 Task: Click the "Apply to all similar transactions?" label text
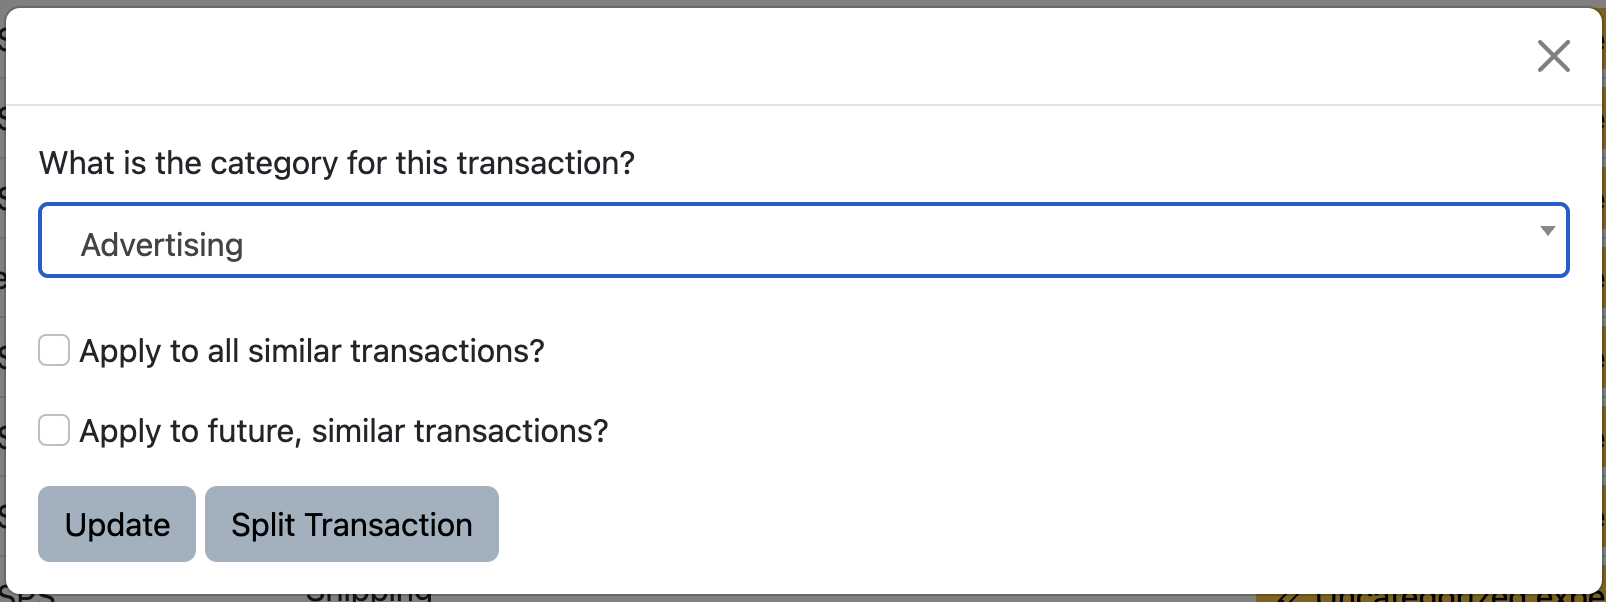point(312,351)
